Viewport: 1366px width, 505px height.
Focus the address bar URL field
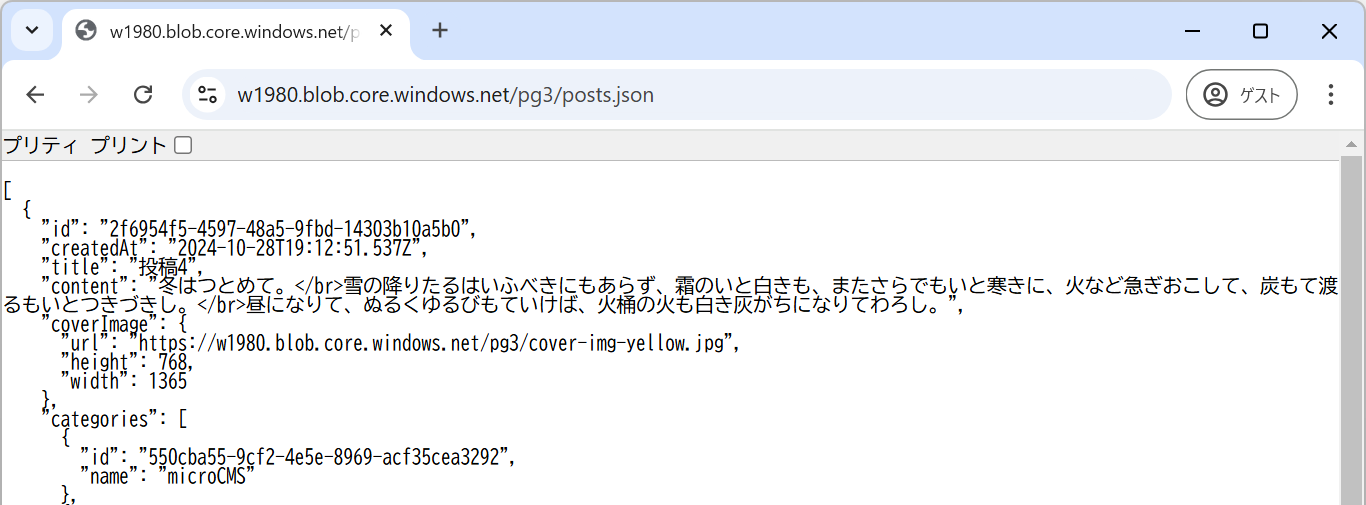600,95
